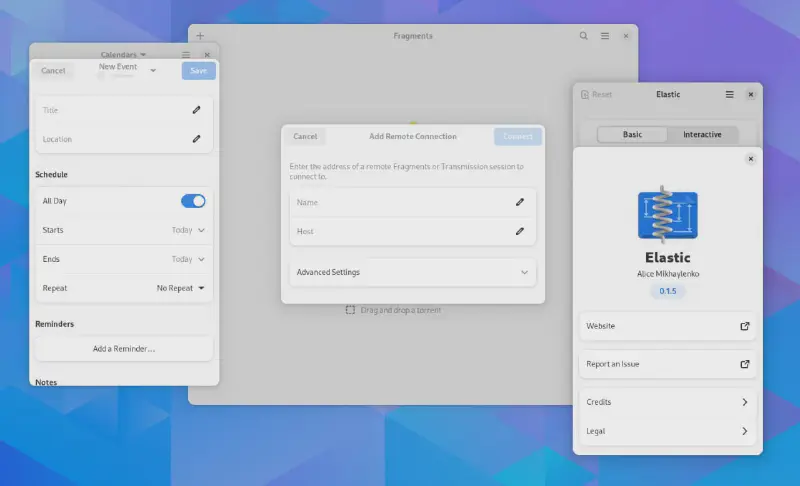The image size is (800, 486).
Task: Open the Starts date dropdown
Action: 188,230
